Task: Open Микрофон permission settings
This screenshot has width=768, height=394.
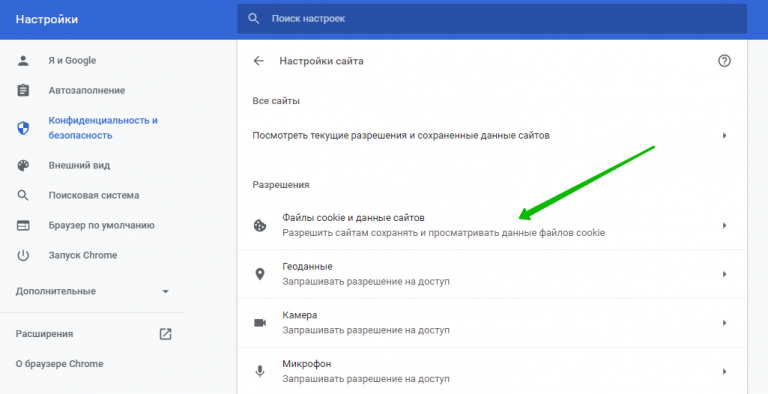Action: coord(492,371)
